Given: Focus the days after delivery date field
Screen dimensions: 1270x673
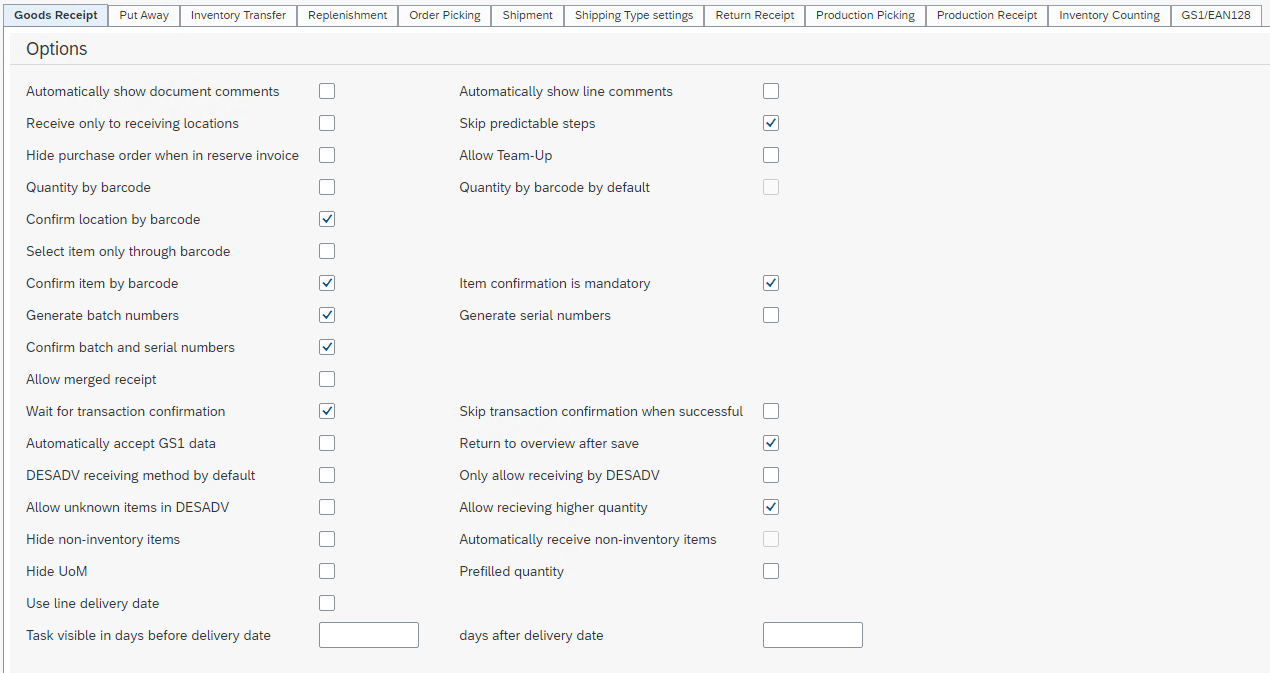Looking at the screenshot, I should [x=812, y=635].
